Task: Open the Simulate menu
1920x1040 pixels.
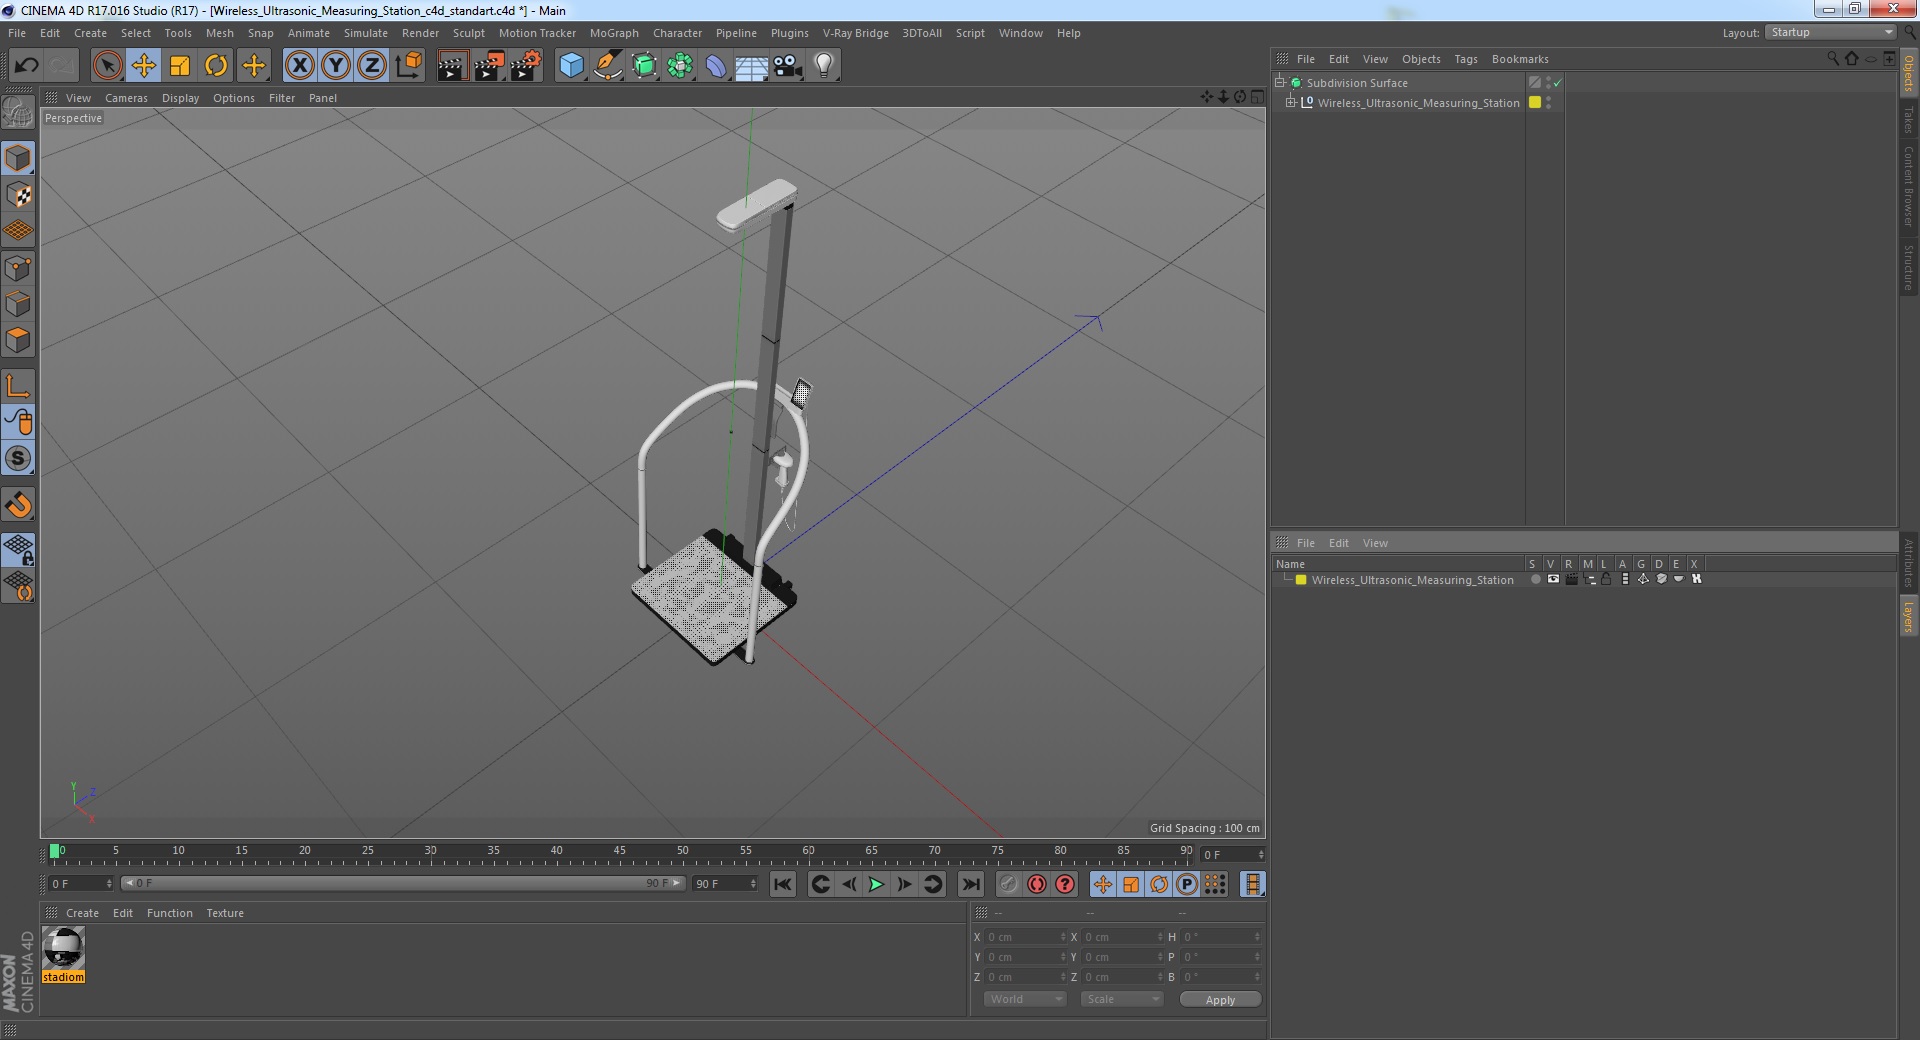Action: click(x=366, y=33)
